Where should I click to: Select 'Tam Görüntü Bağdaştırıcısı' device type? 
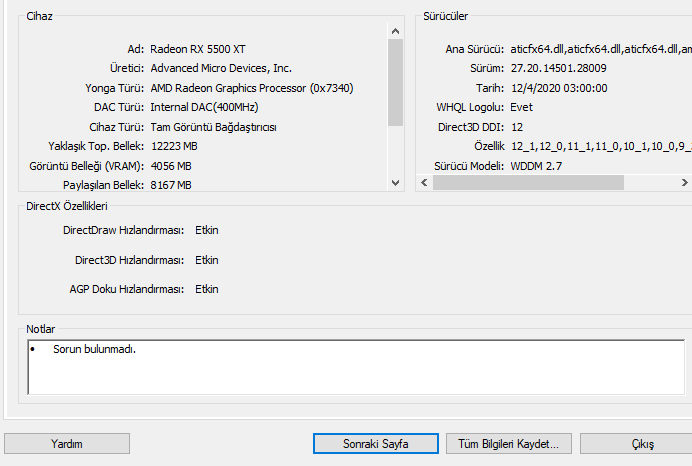tap(214, 127)
